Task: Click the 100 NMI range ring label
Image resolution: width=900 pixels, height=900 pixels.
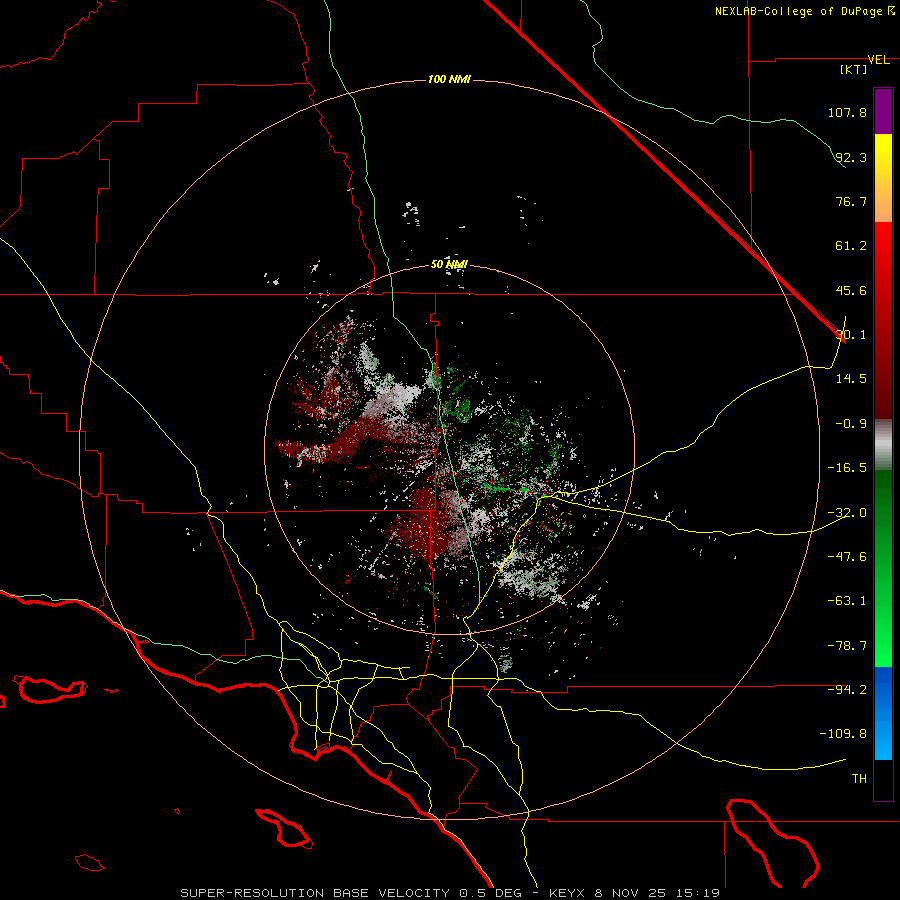Action: point(449,79)
